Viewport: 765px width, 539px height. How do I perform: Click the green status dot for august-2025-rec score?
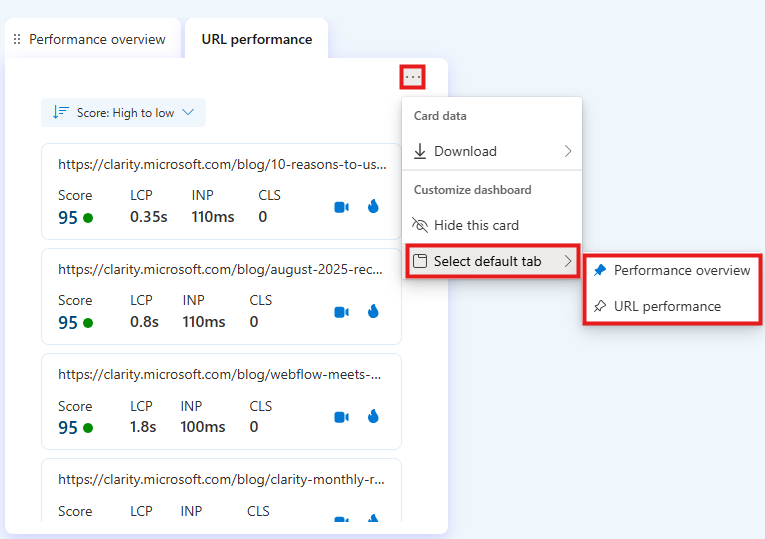(x=88, y=322)
